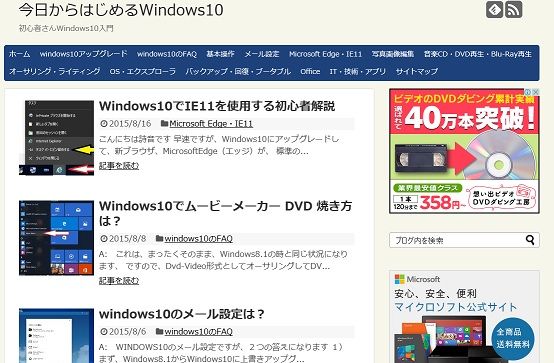
Task: Open the サイトマップ menu item
Action: (x=417, y=71)
